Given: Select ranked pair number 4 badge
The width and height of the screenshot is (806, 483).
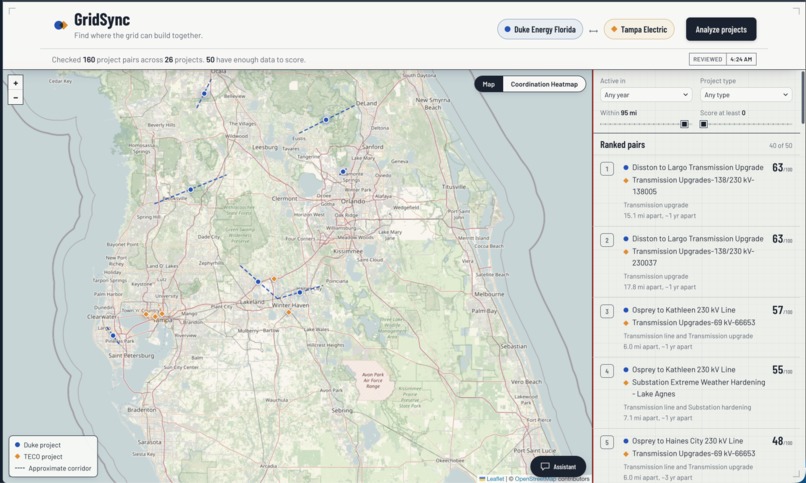Looking at the screenshot, I should point(607,370).
